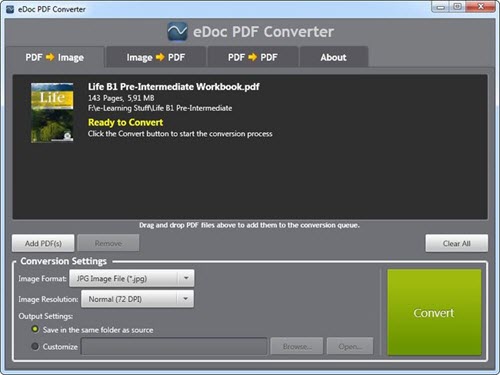Click the title bar app icon
The height and width of the screenshot is (375, 500).
pyautogui.click(x=10, y=9)
